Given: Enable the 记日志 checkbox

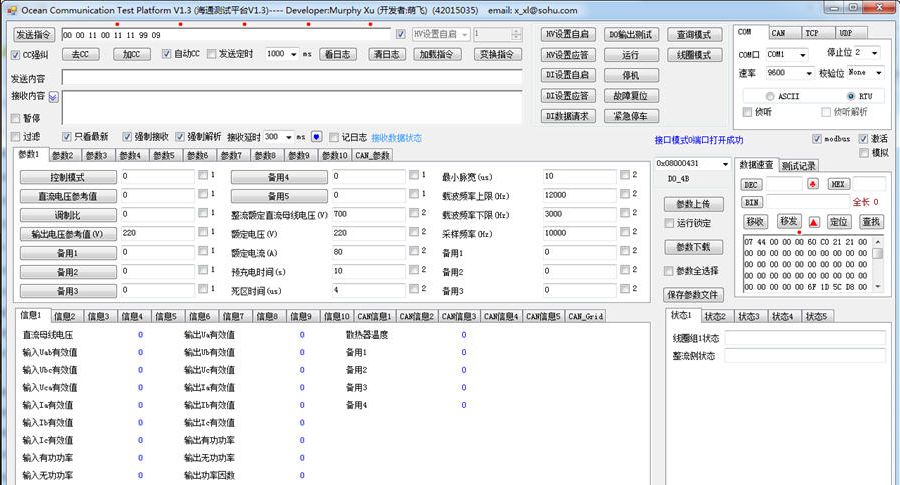Looking at the screenshot, I should pyautogui.click(x=333, y=137).
